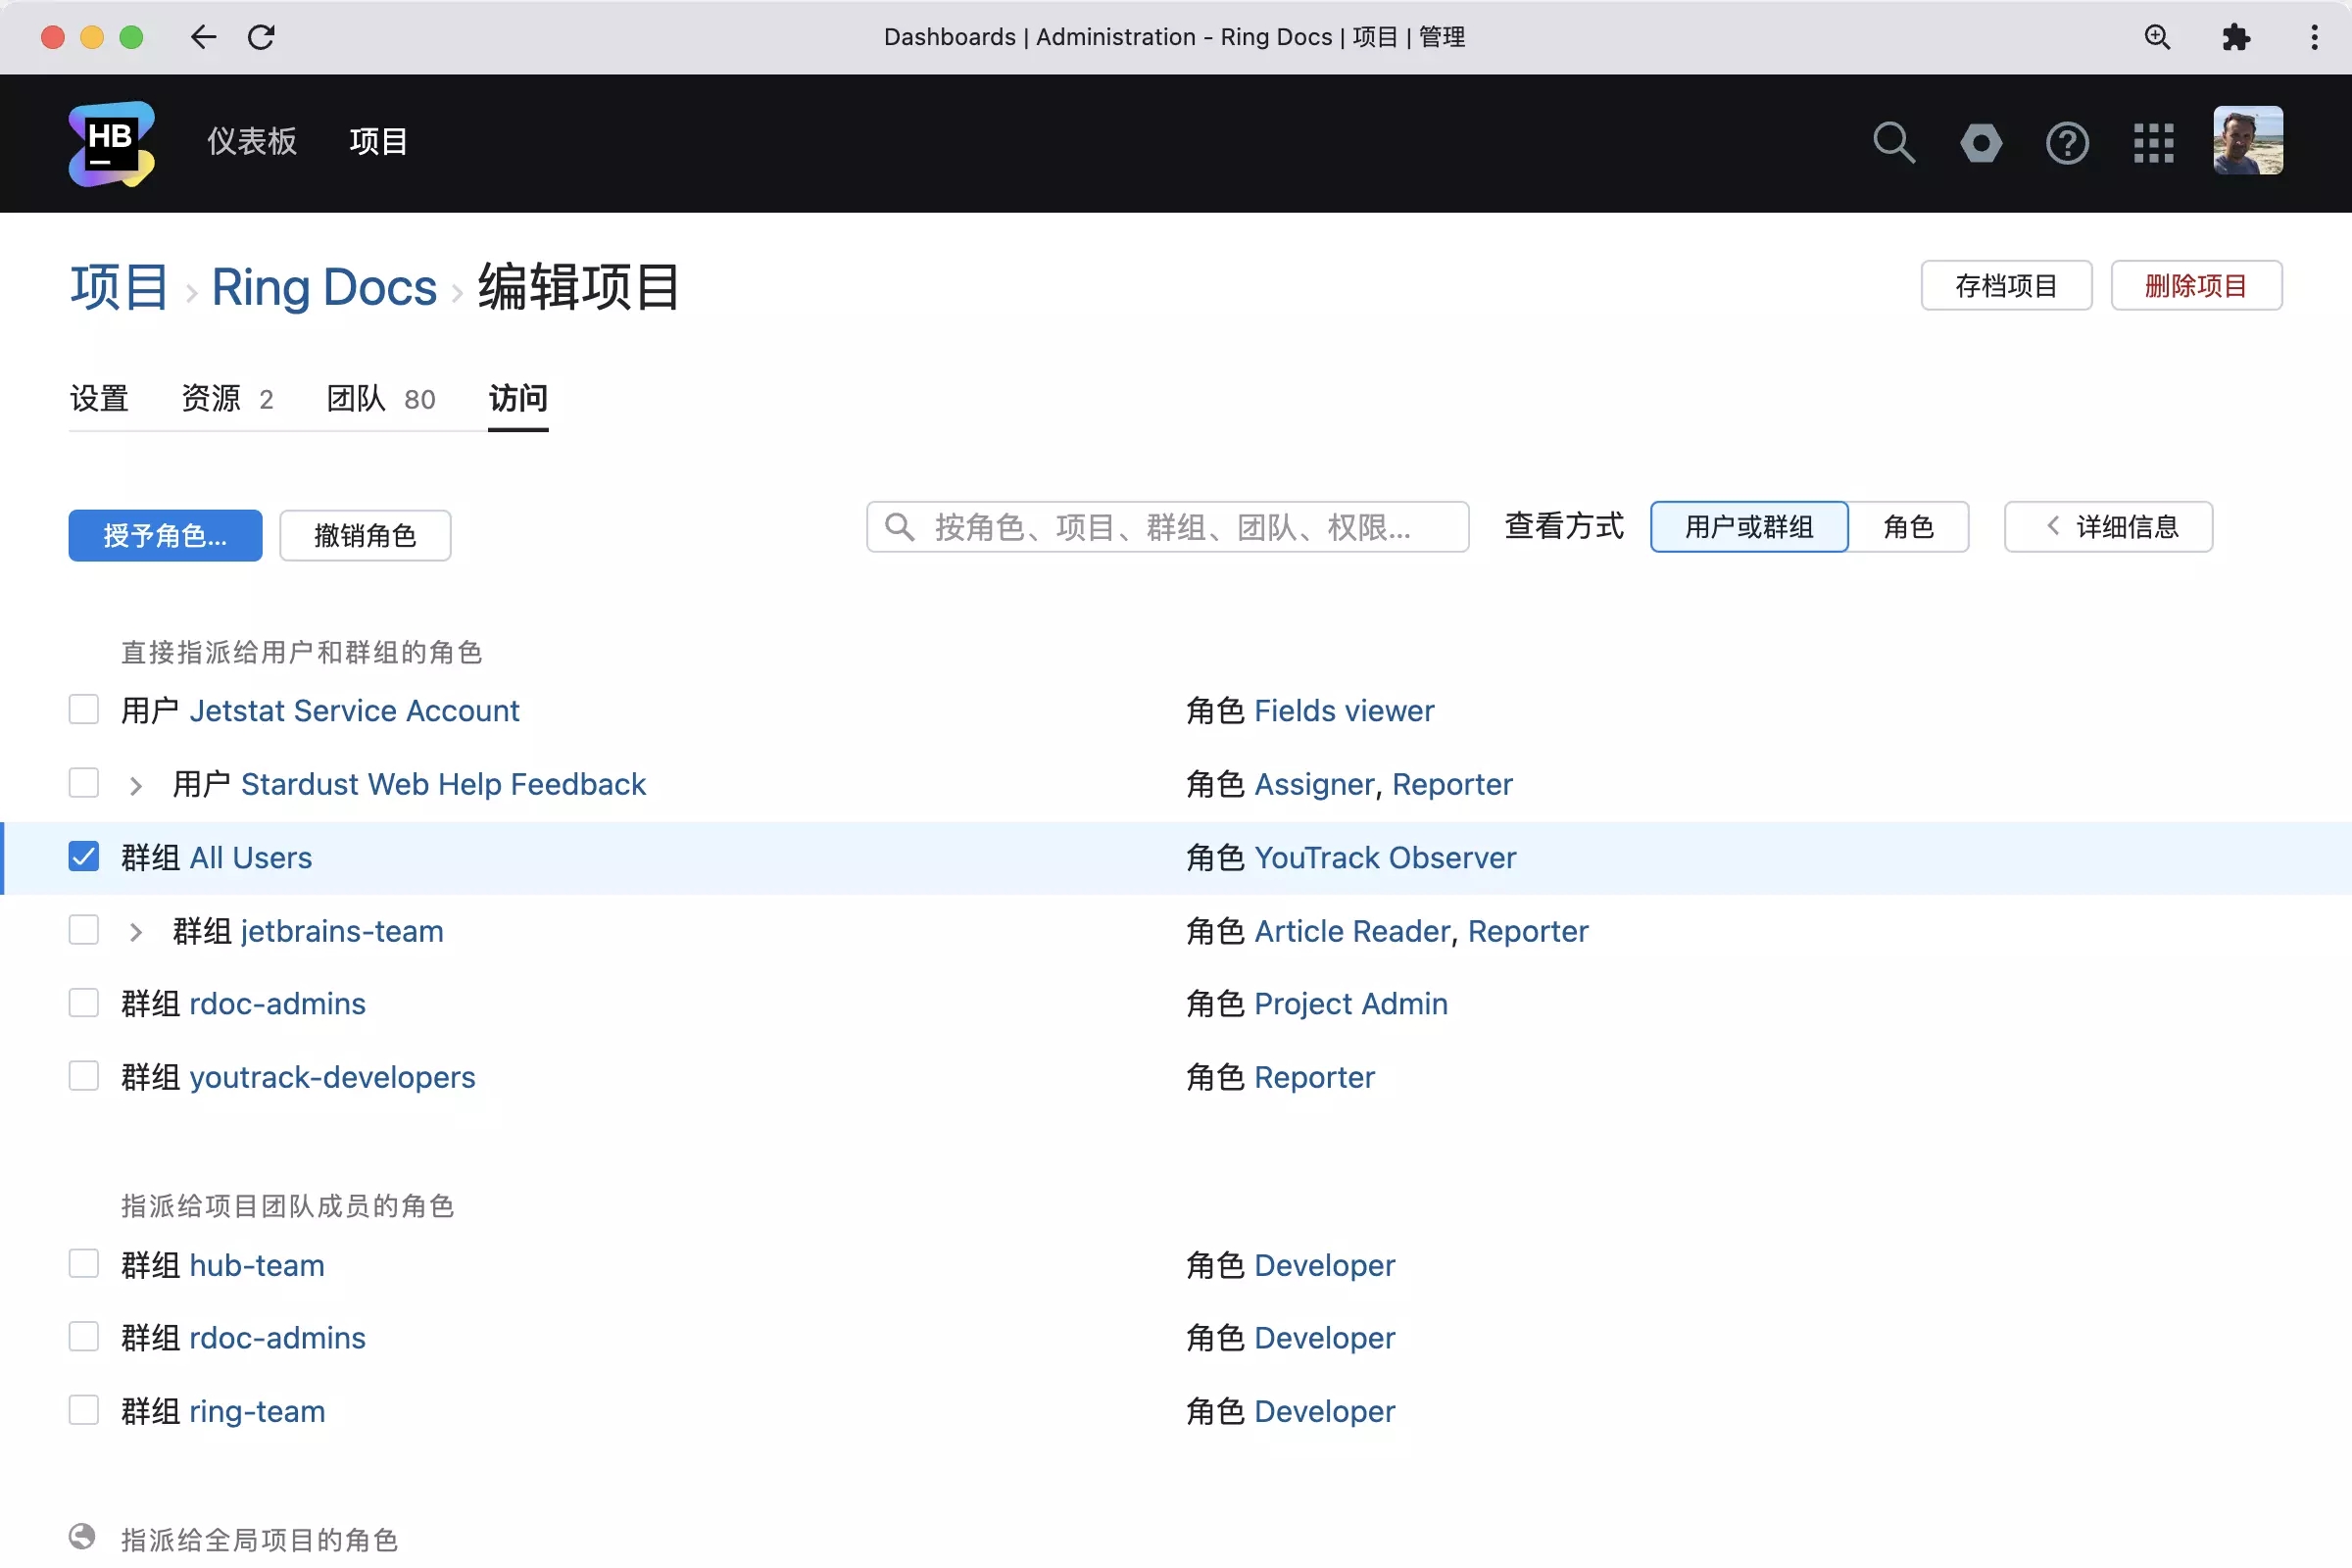The image size is (2352, 1568).
Task: Expand the Stardust Web Help Feedback row
Action: pyautogui.click(x=135, y=784)
